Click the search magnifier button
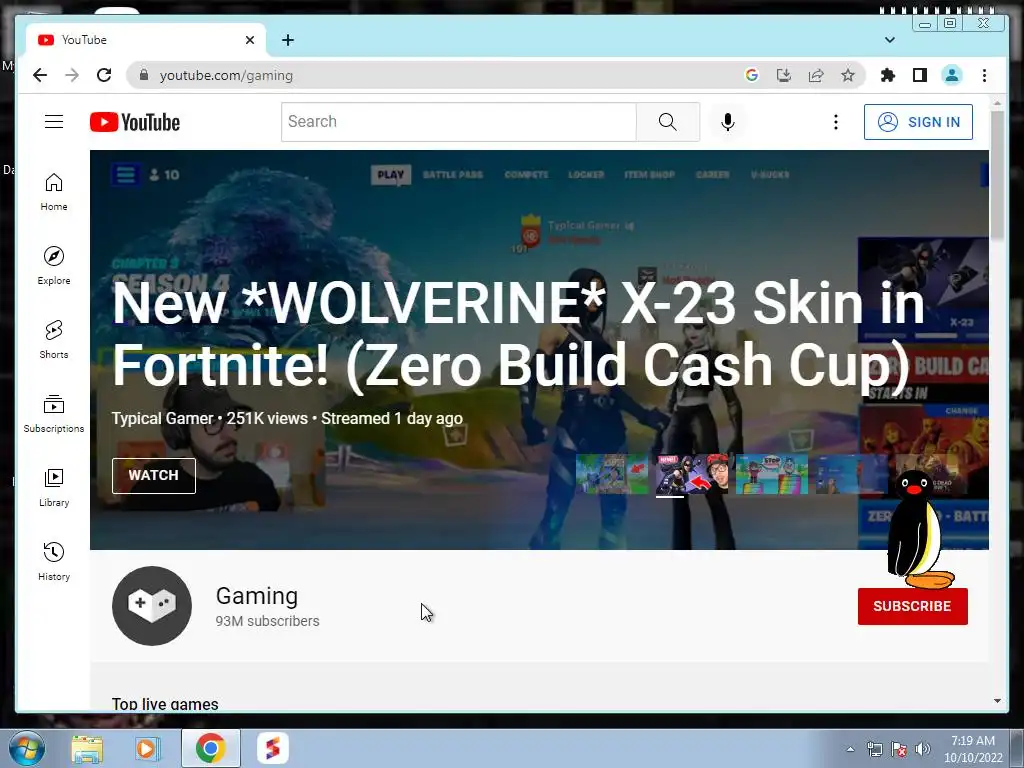 (x=667, y=121)
